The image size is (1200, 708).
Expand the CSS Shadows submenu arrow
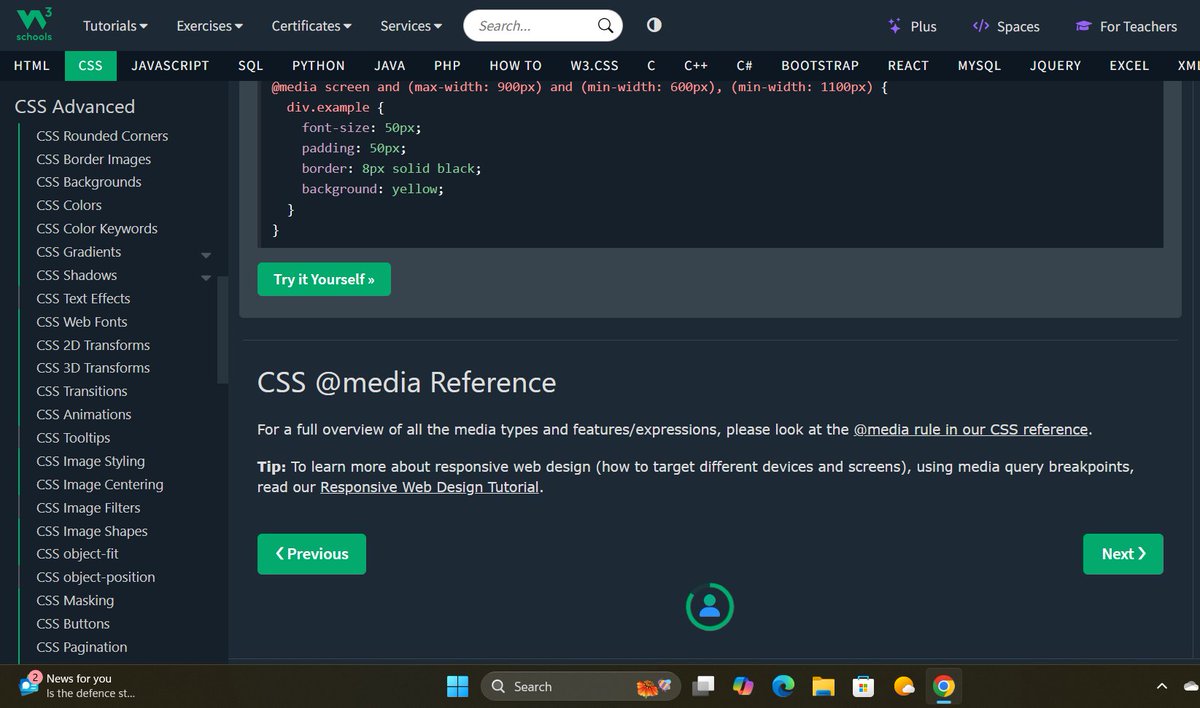tap(206, 277)
